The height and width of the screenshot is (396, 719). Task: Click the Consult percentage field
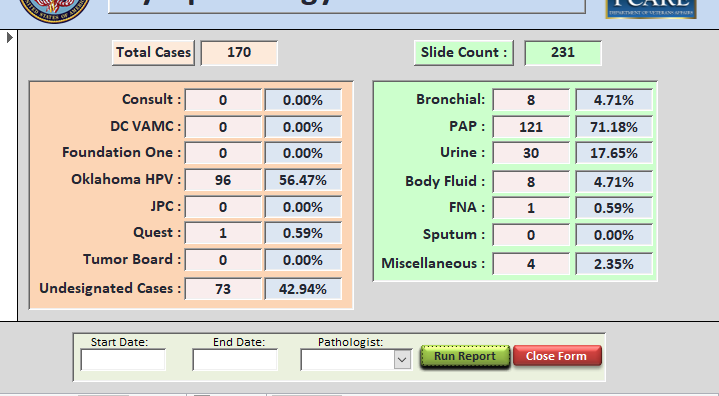tap(303, 100)
